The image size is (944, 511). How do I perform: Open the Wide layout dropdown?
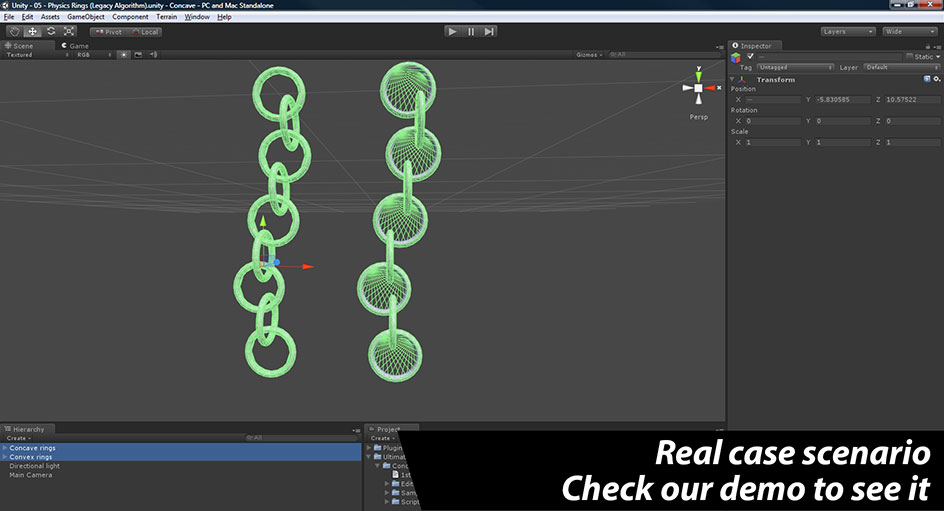910,31
